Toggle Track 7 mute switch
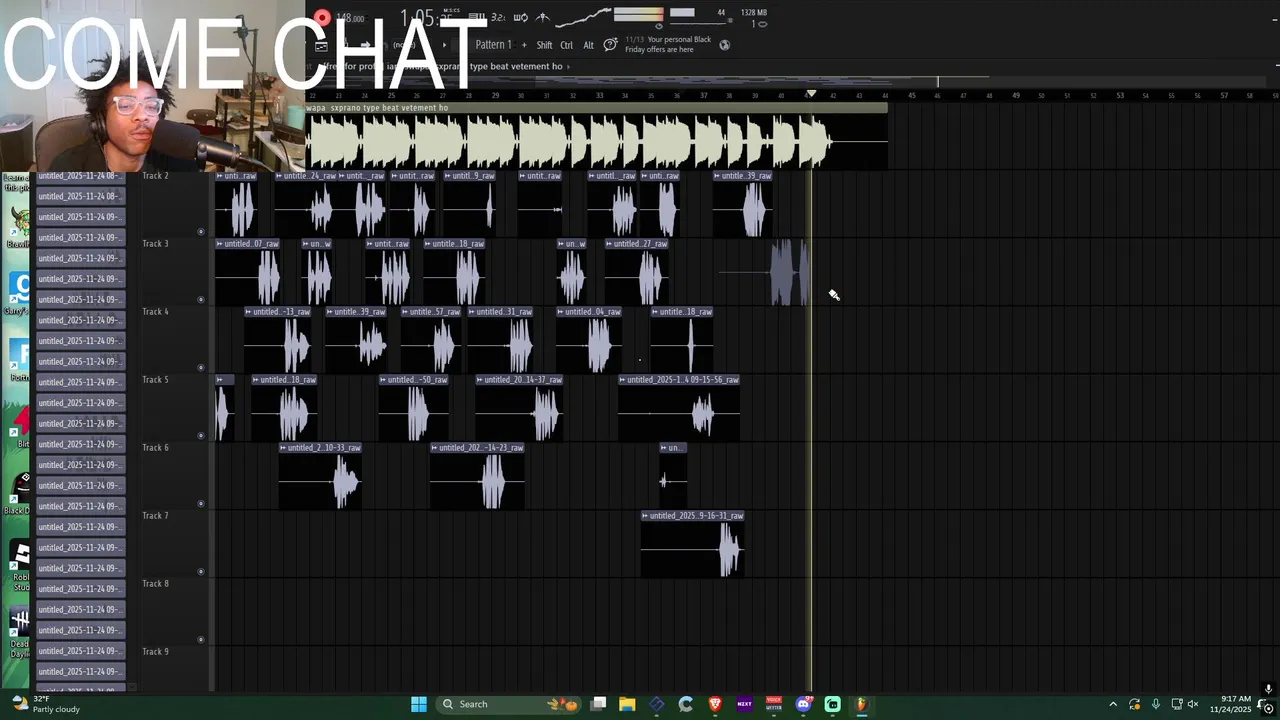Image resolution: width=1280 pixels, height=720 pixels. 201,572
